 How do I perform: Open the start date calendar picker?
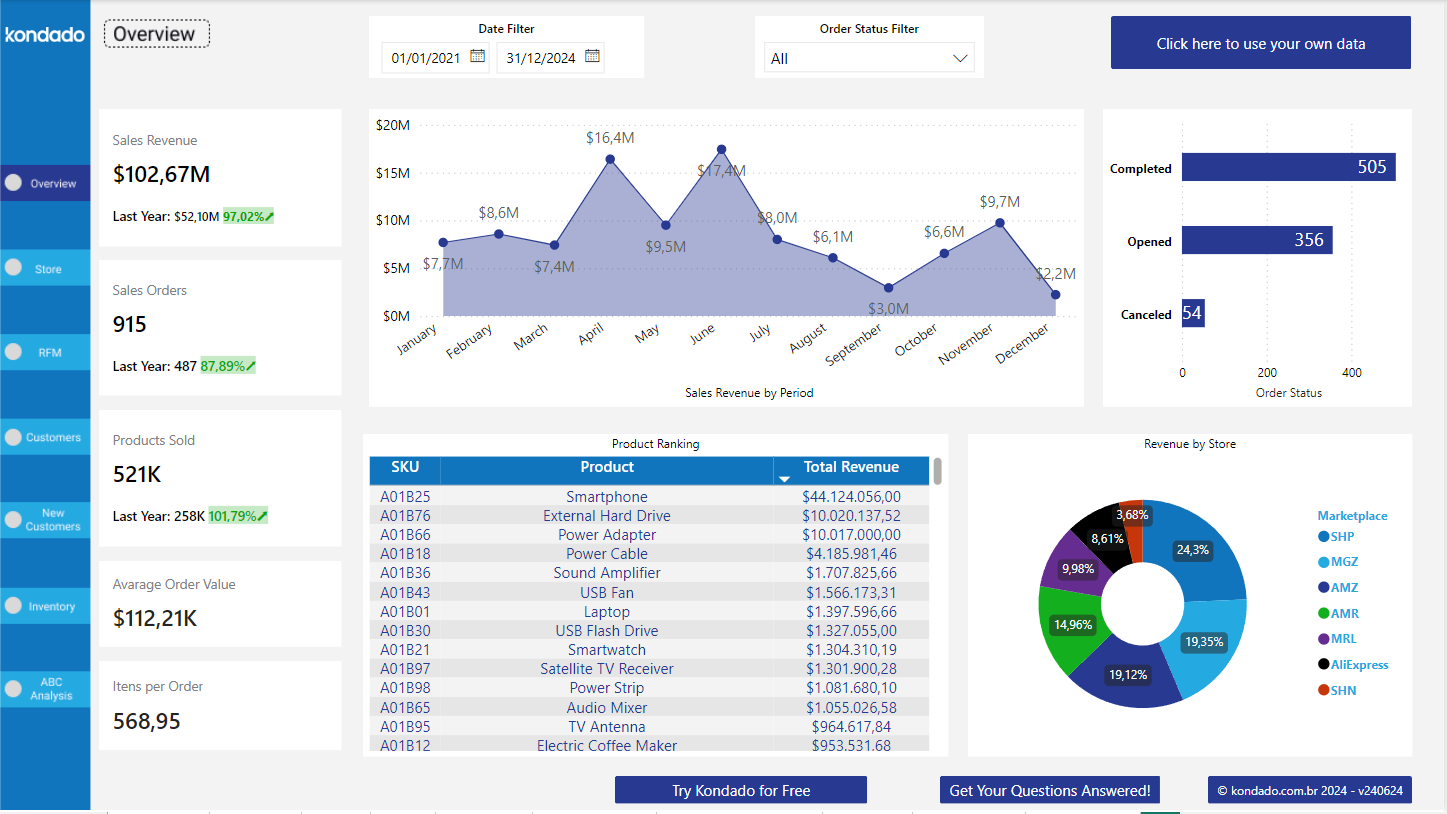click(478, 57)
